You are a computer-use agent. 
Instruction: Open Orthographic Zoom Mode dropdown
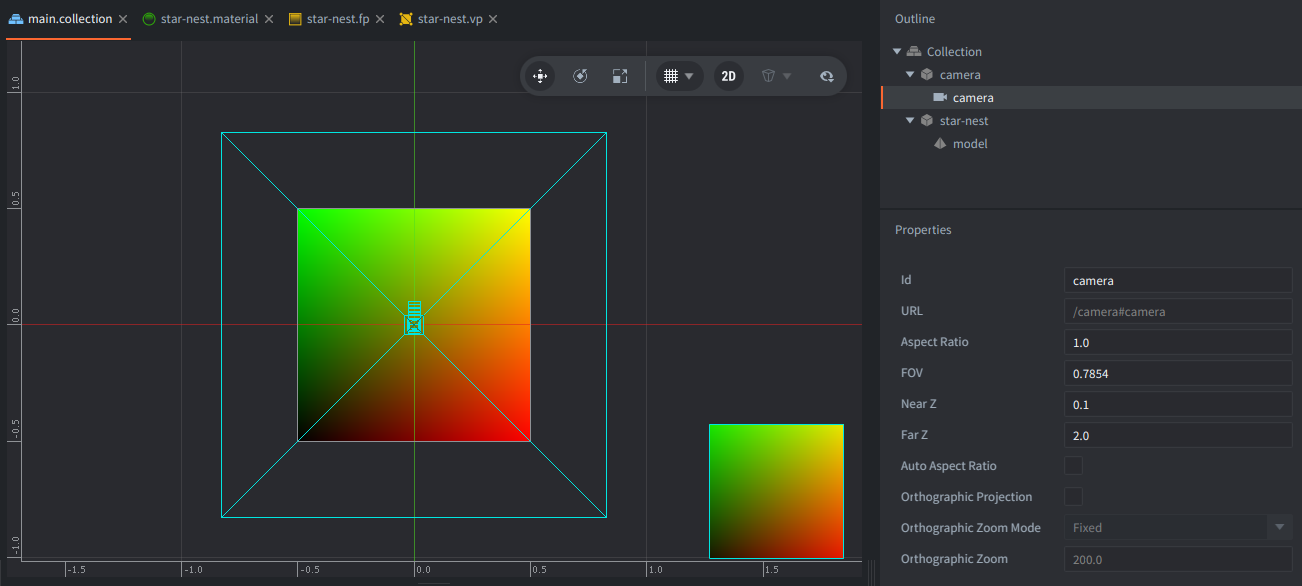pyautogui.click(x=1179, y=528)
